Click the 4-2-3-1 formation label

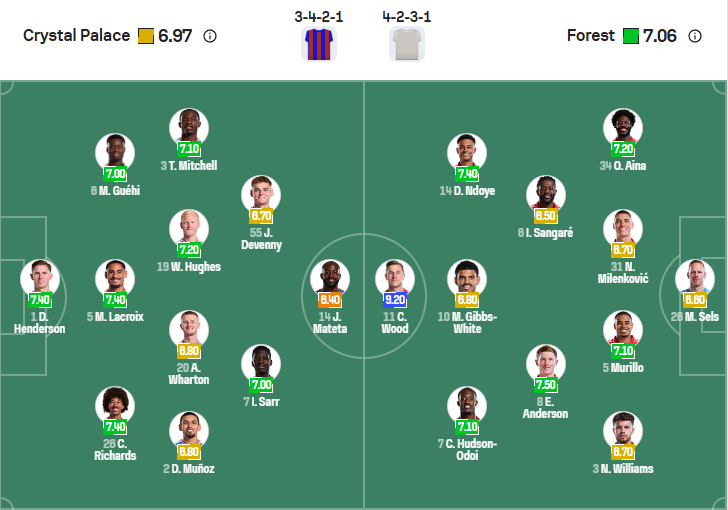tap(406, 17)
